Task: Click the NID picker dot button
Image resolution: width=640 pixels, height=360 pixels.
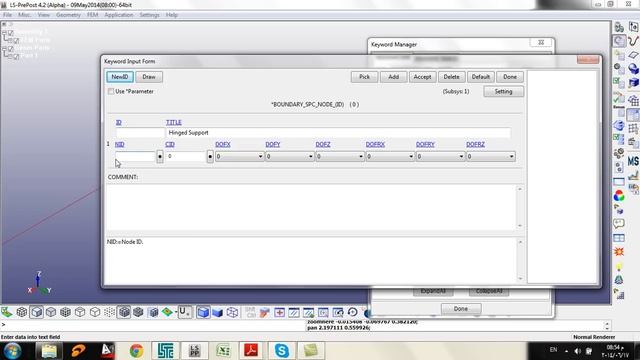Action: coord(160,156)
